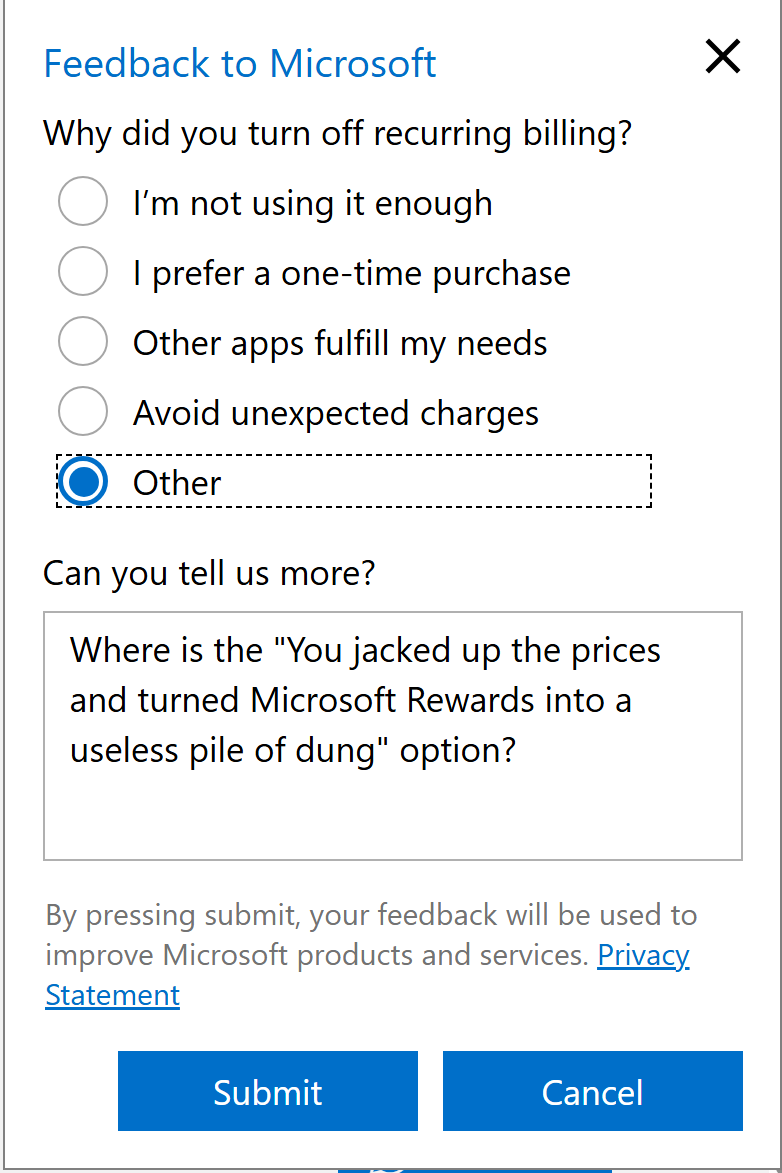Pick the "Other apps fulfill my needs" radio button
The height and width of the screenshot is (1173, 782).
pos(83,342)
